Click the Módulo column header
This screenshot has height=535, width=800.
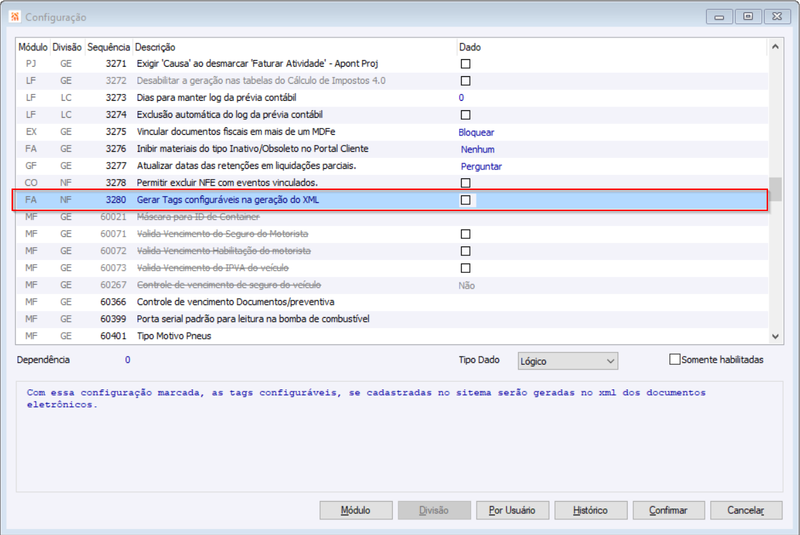(33, 47)
